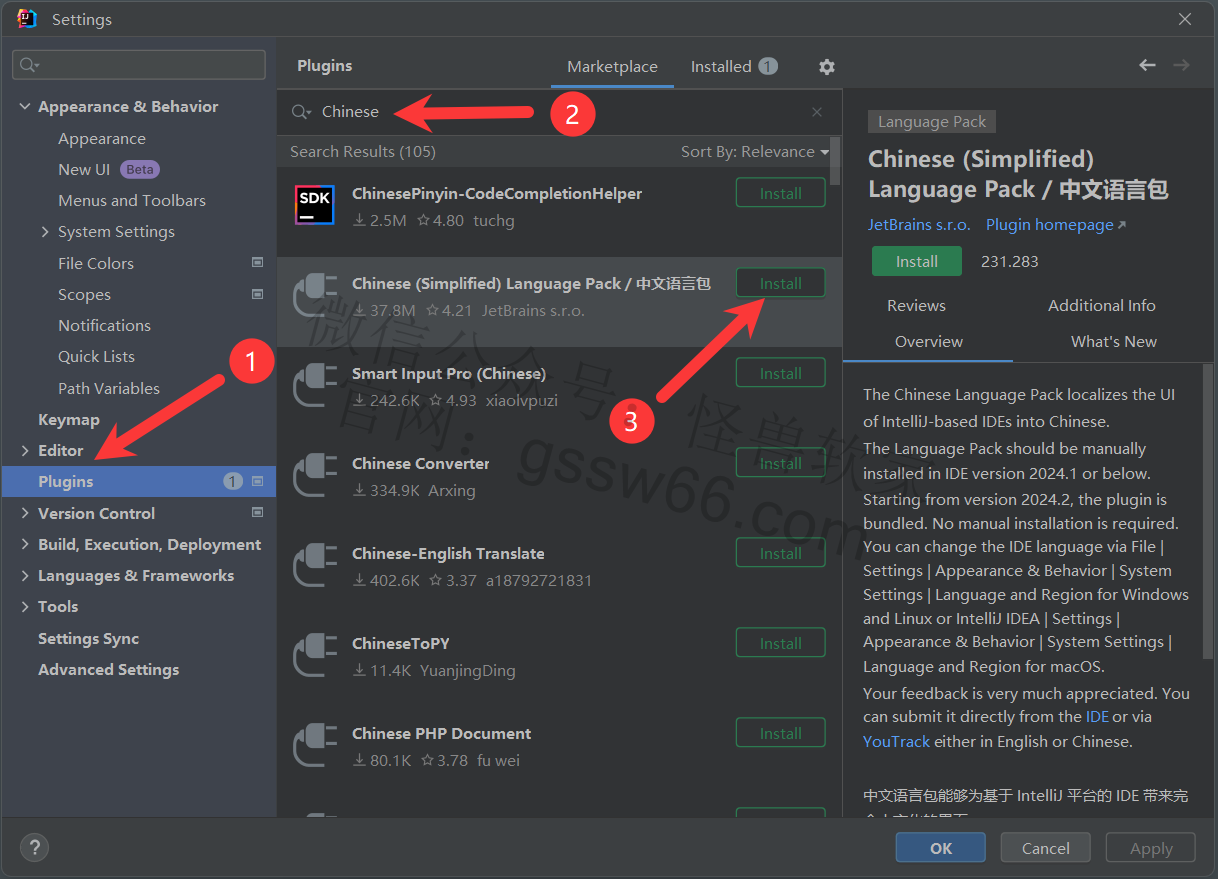Click the ChinesePinyin-CodeCompletionHelper SDK icon

314,206
